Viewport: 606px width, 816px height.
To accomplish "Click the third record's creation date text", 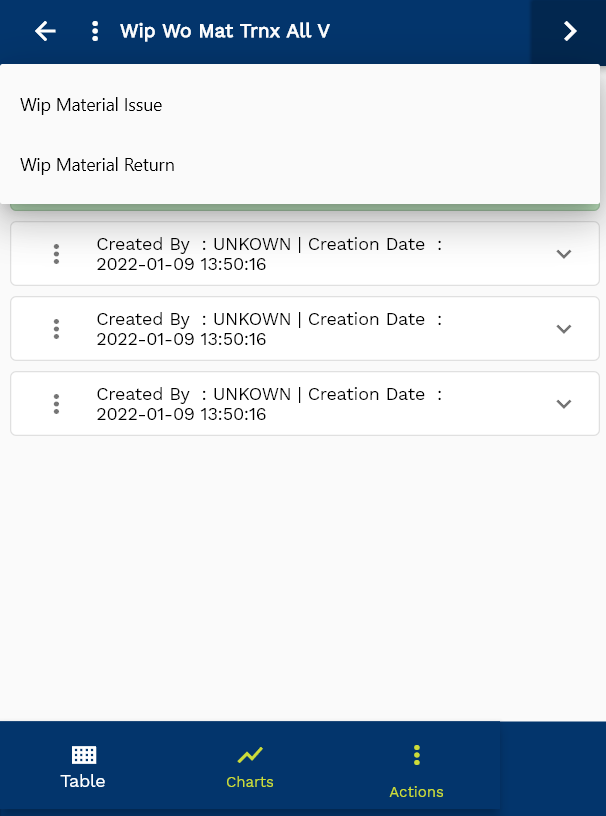I will (181, 414).
